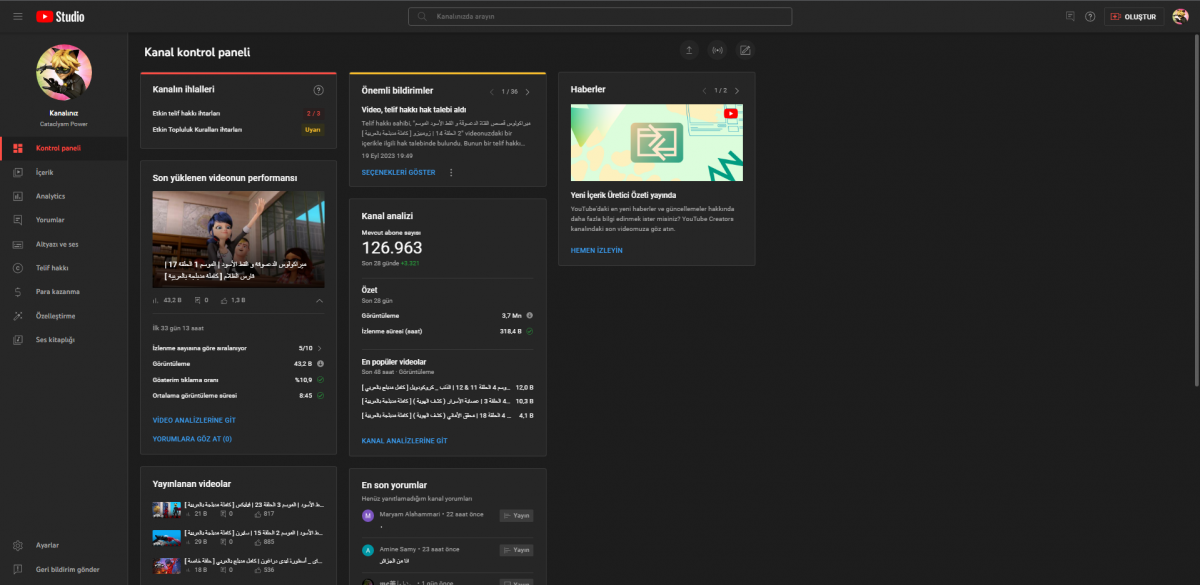This screenshot has height=585, width=1200.
Task: Click the 126.963 subscriber count
Action: coord(392,248)
